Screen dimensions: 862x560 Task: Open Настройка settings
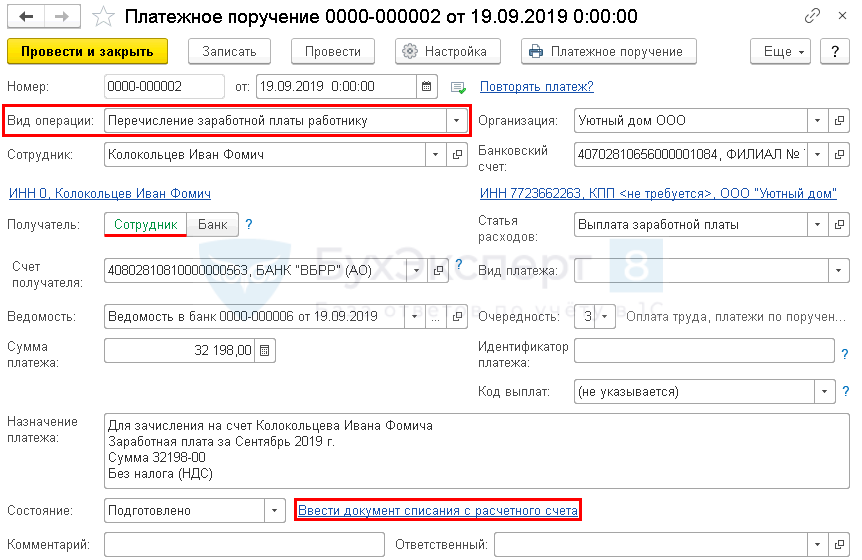(x=447, y=51)
